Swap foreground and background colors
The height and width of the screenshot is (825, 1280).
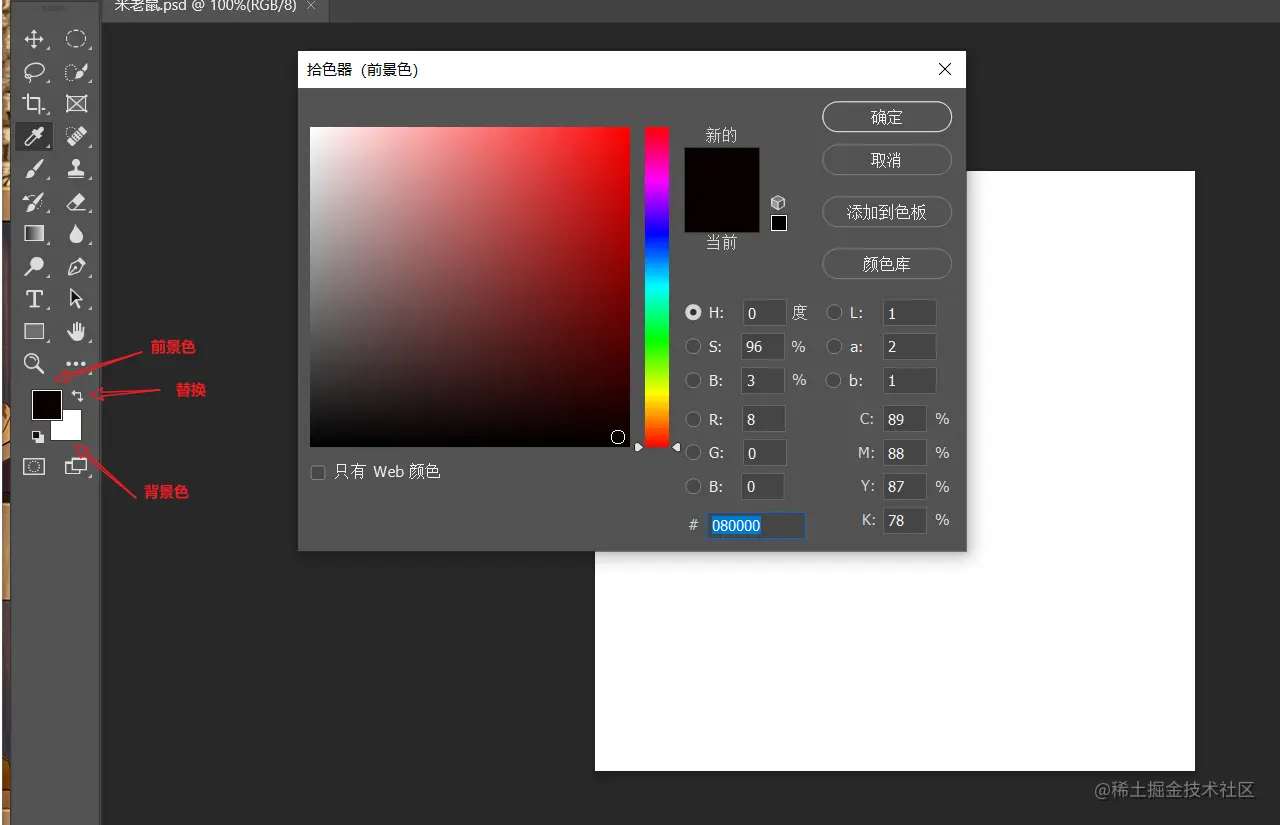coord(79,394)
